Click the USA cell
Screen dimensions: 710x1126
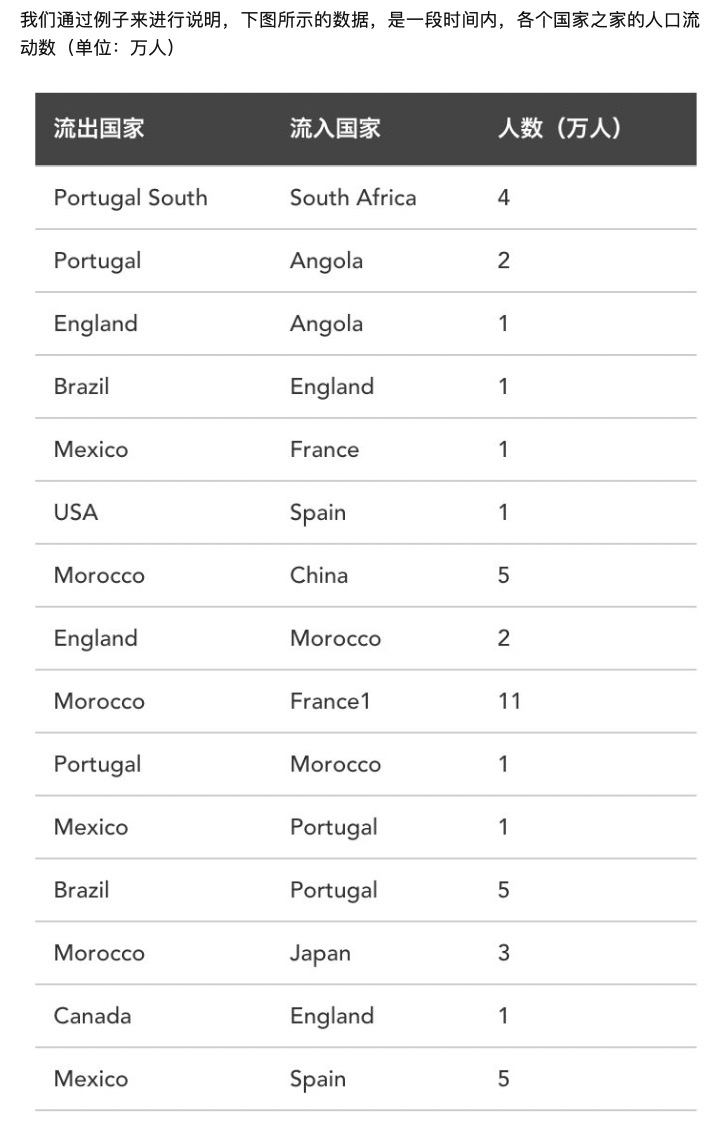pos(76,513)
